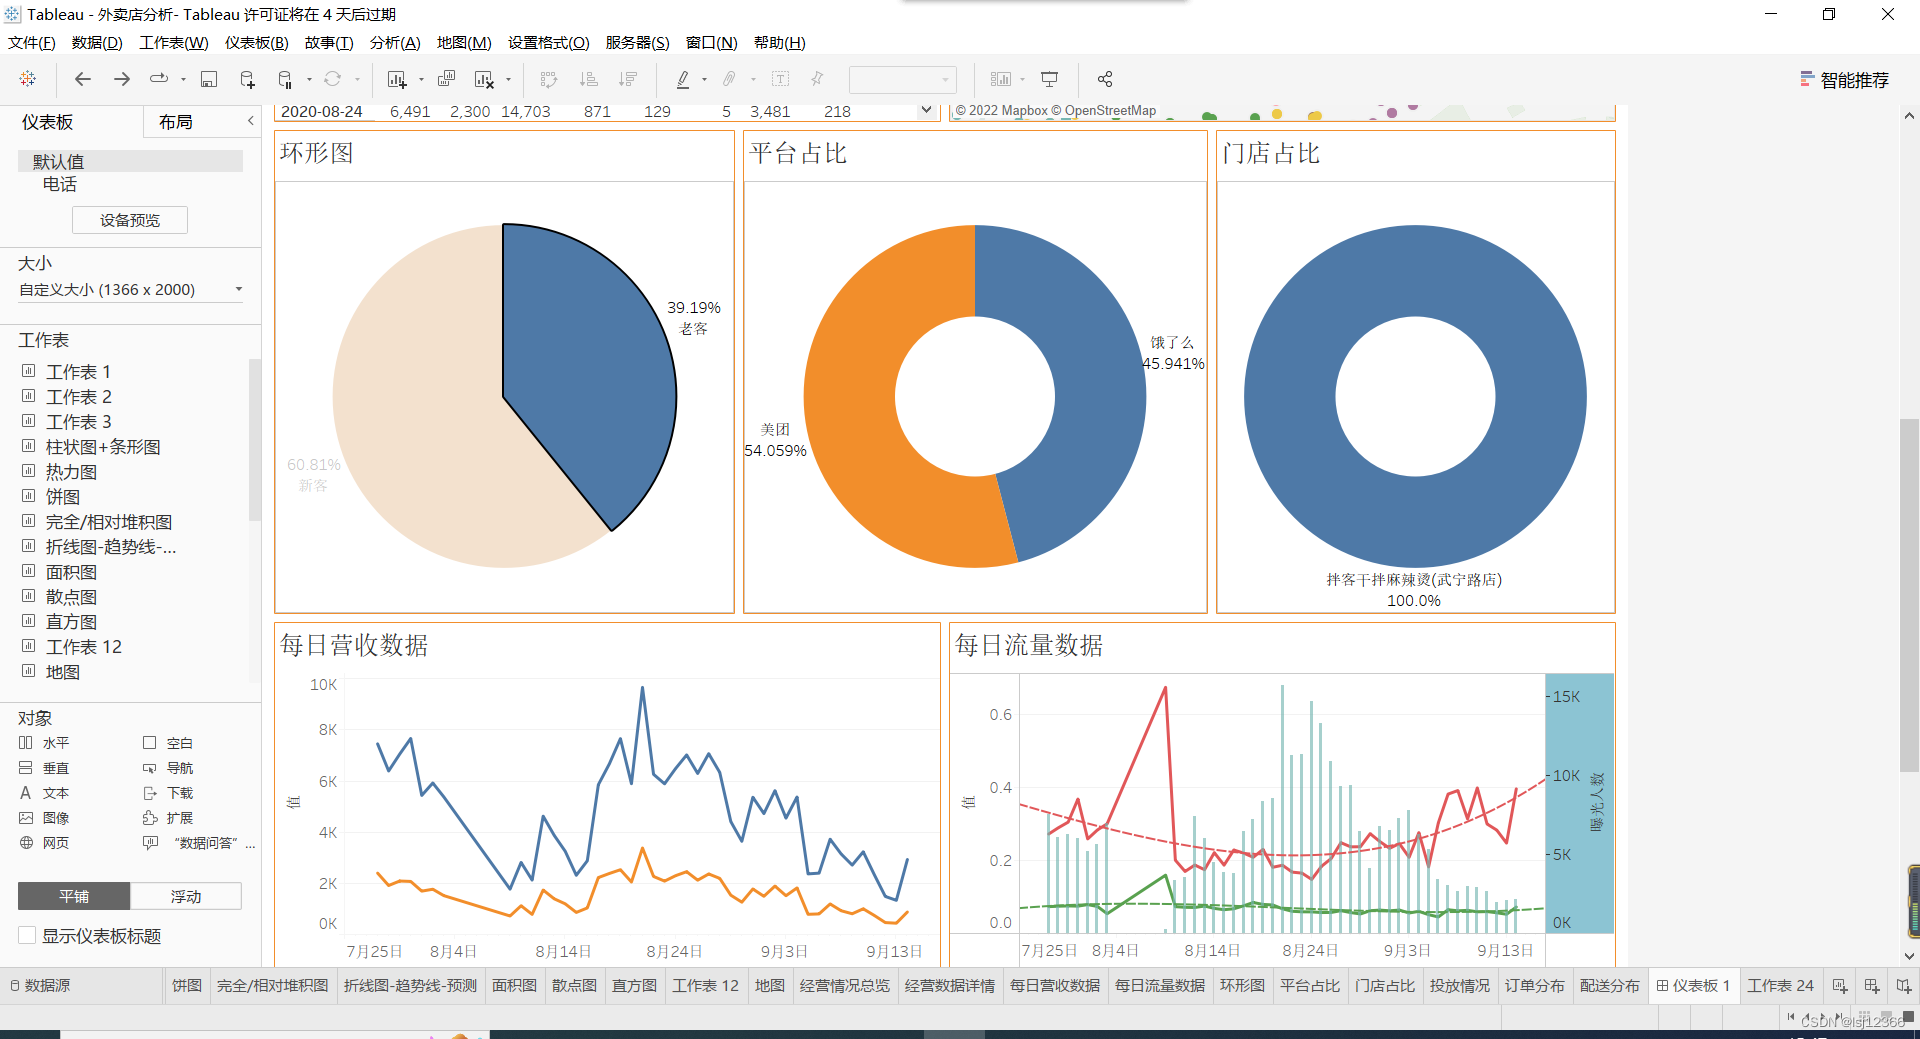Viewport: 1920px width, 1039px height.
Task: Select the Phone device layout entry
Action: (x=60, y=184)
